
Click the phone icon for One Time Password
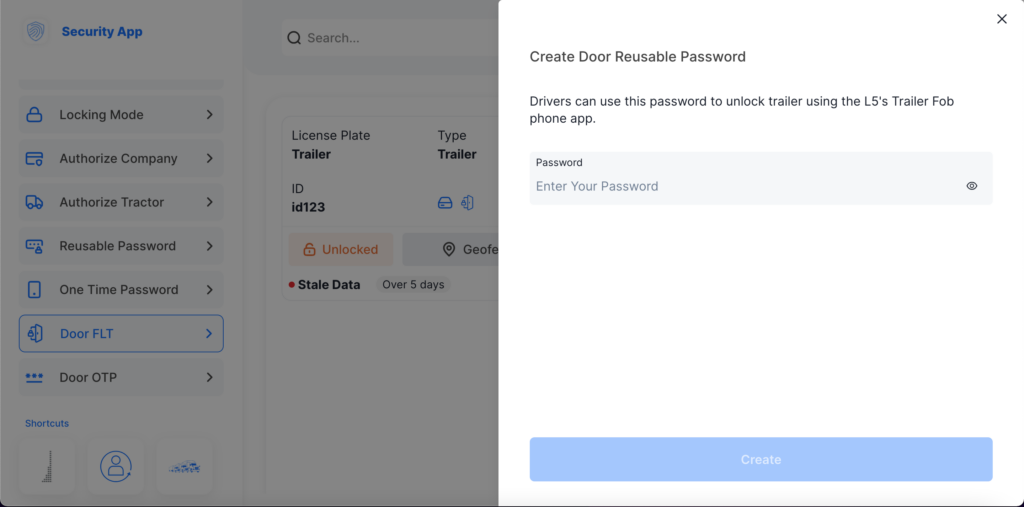point(34,290)
